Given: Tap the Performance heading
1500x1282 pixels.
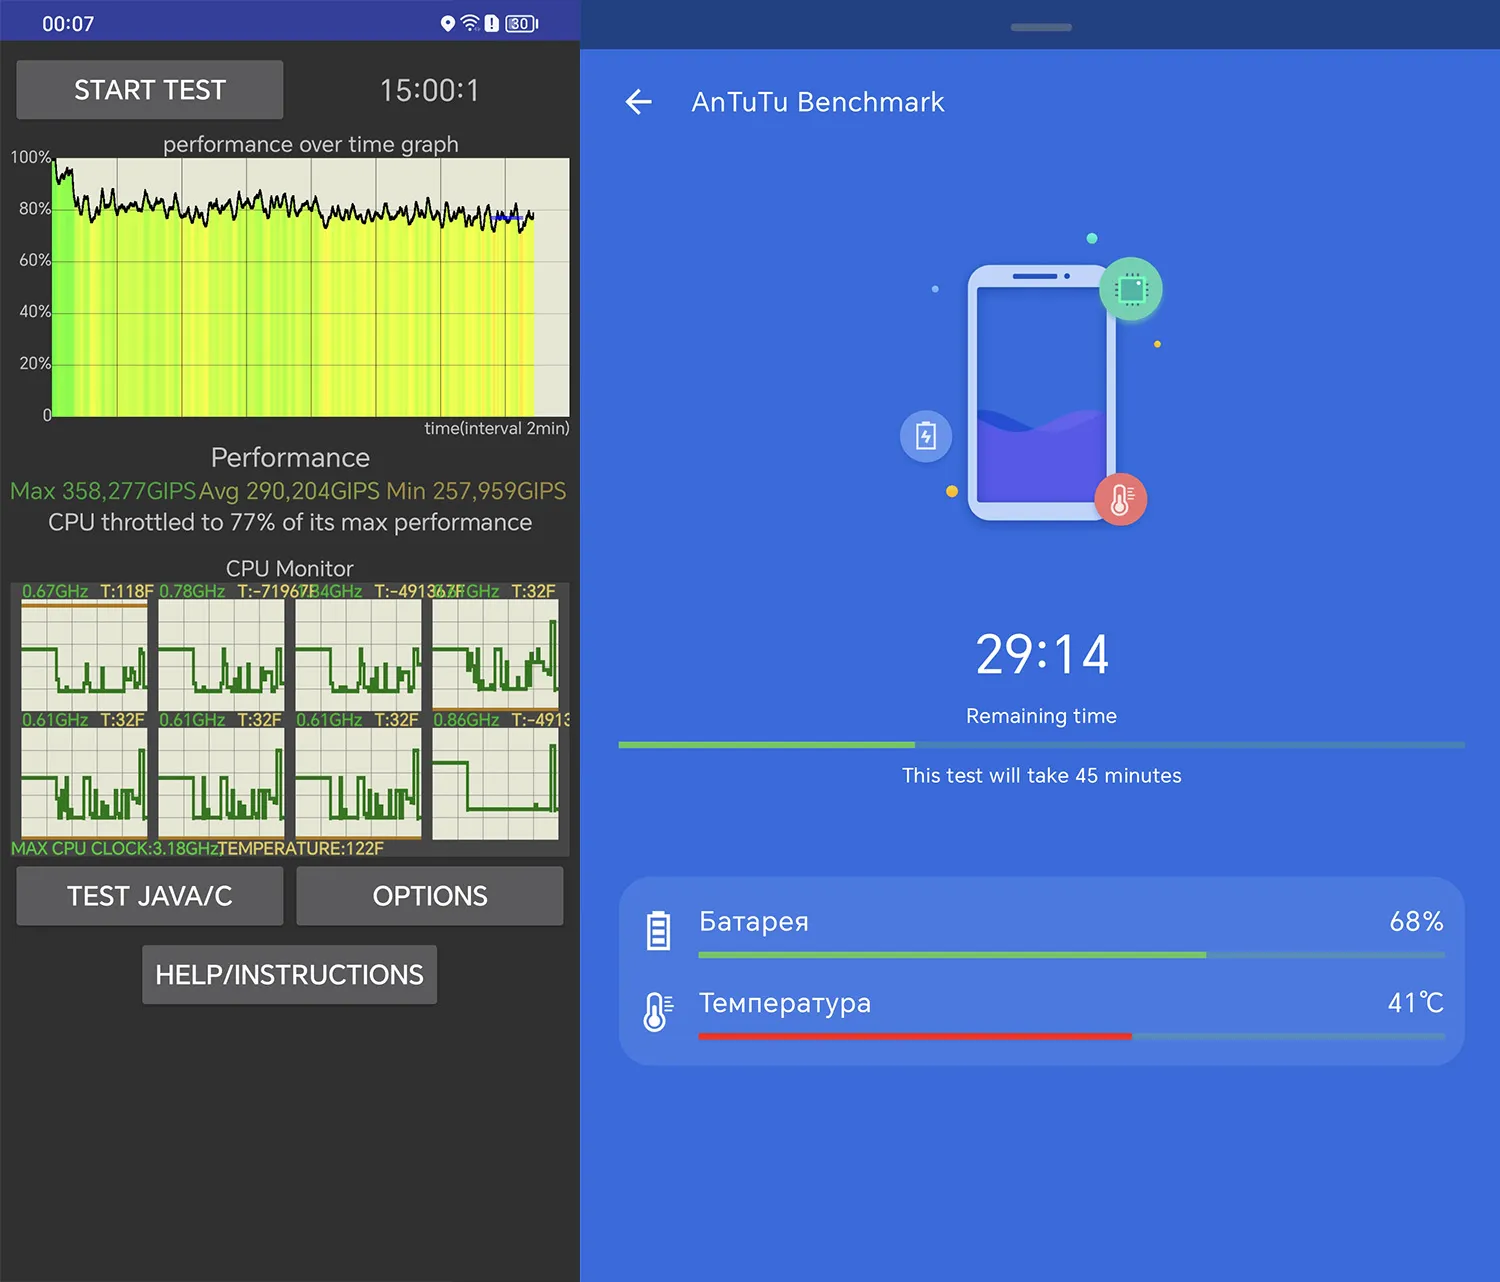Looking at the screenshot, I should 290,458.
